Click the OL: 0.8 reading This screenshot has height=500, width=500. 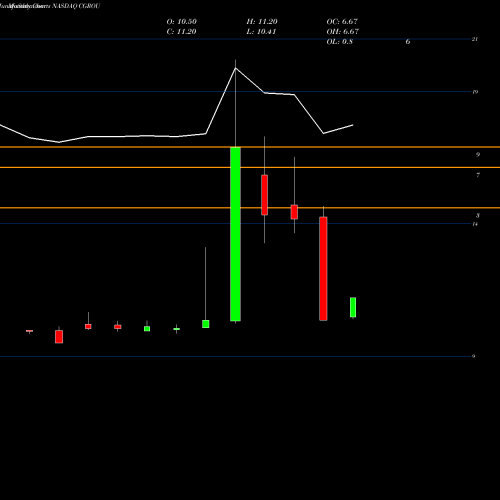coord(340,42)
